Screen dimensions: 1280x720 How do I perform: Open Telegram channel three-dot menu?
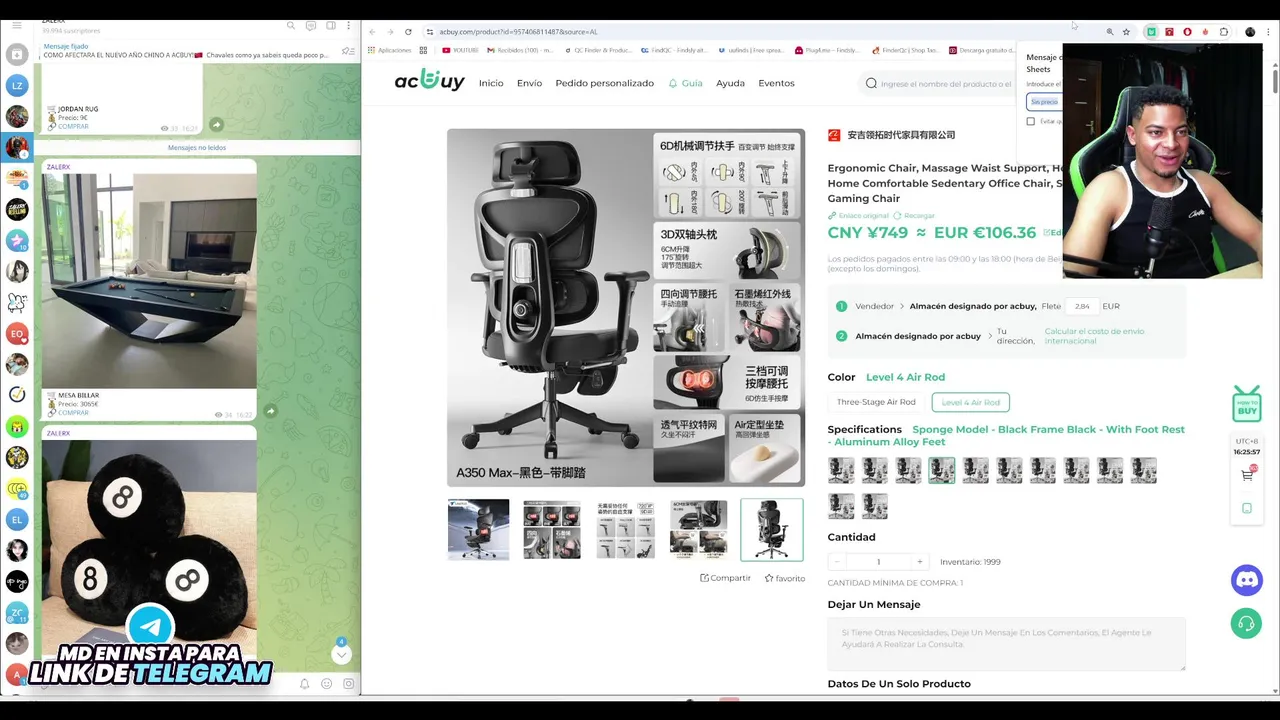350,25
